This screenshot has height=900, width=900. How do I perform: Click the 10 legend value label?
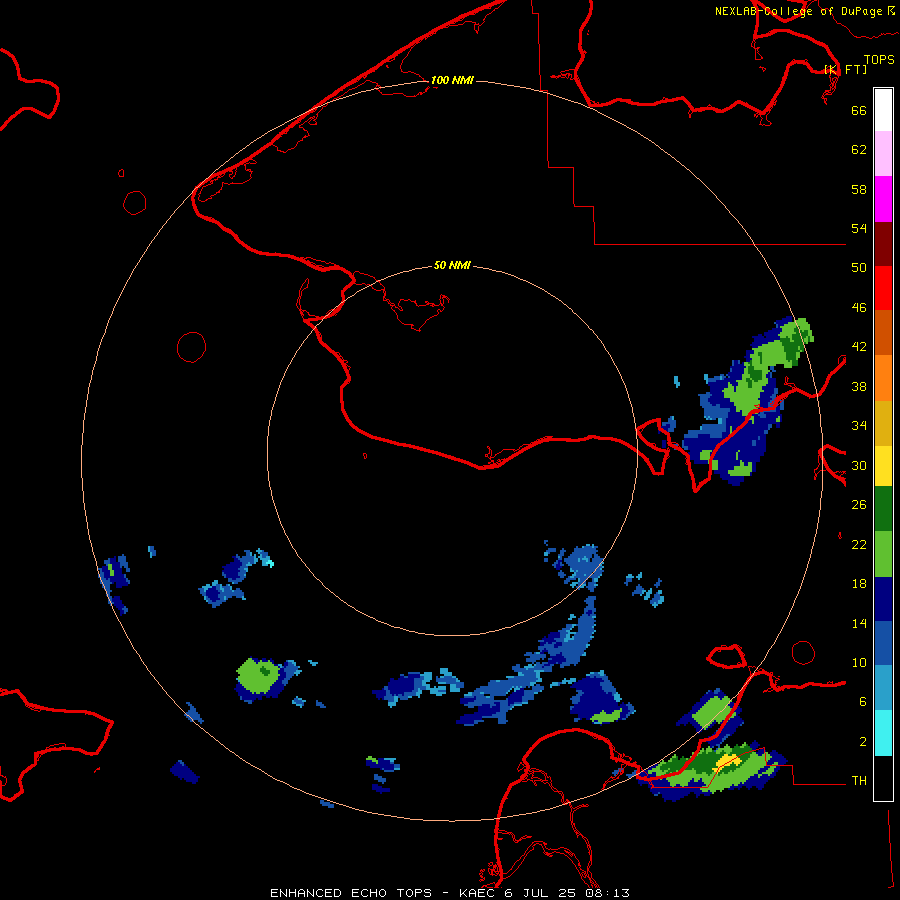pos(859,663)
